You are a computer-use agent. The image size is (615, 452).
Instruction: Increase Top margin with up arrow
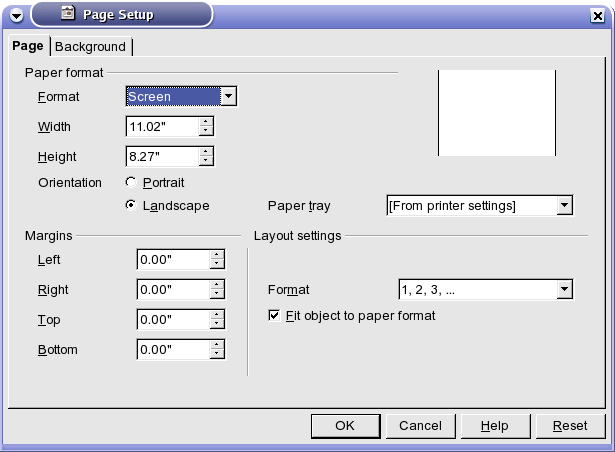pos(217,315)
